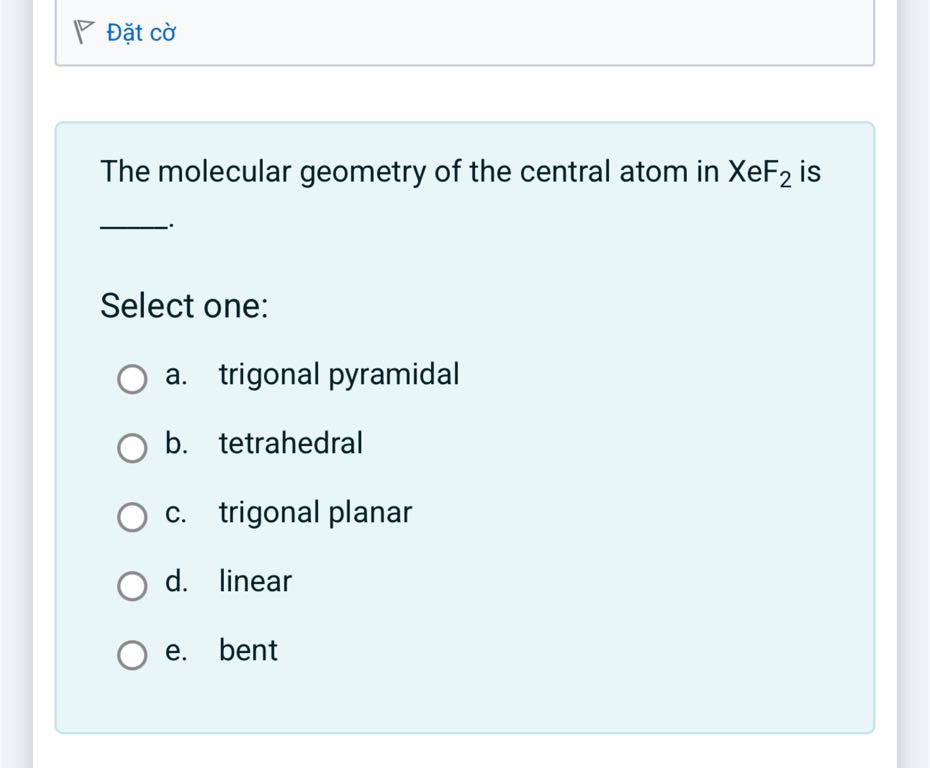Choose the 'tetrahedral' answer
Screen dimensions: 930x768
coord(291,444)
